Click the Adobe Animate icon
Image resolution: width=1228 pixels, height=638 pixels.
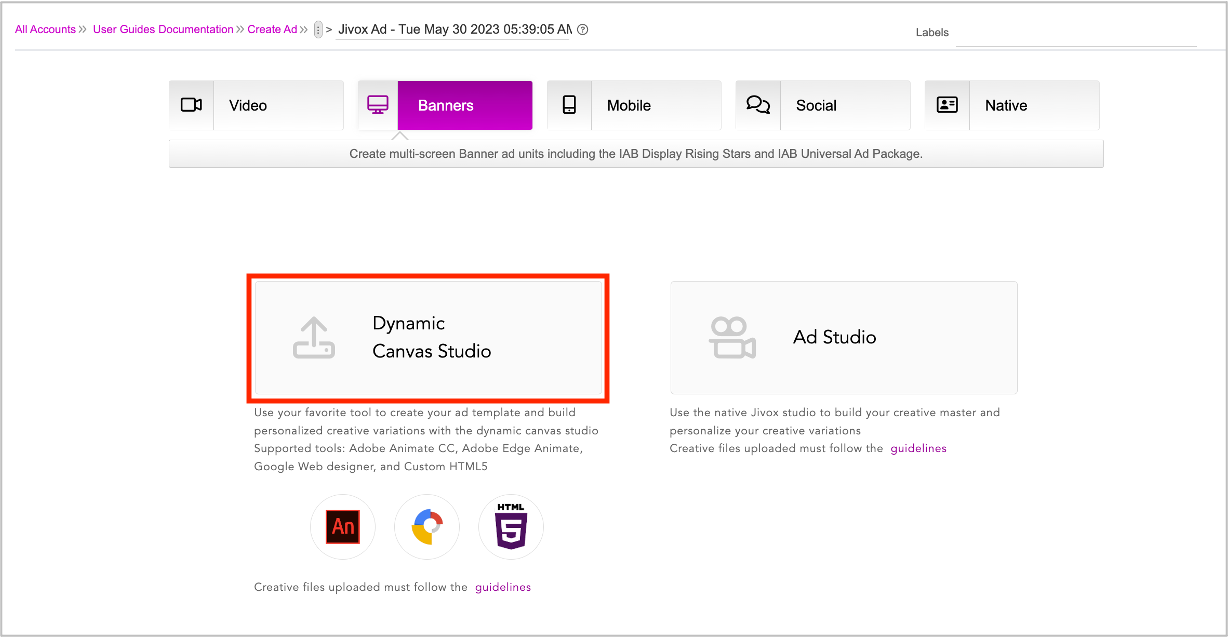click(343, 527)
